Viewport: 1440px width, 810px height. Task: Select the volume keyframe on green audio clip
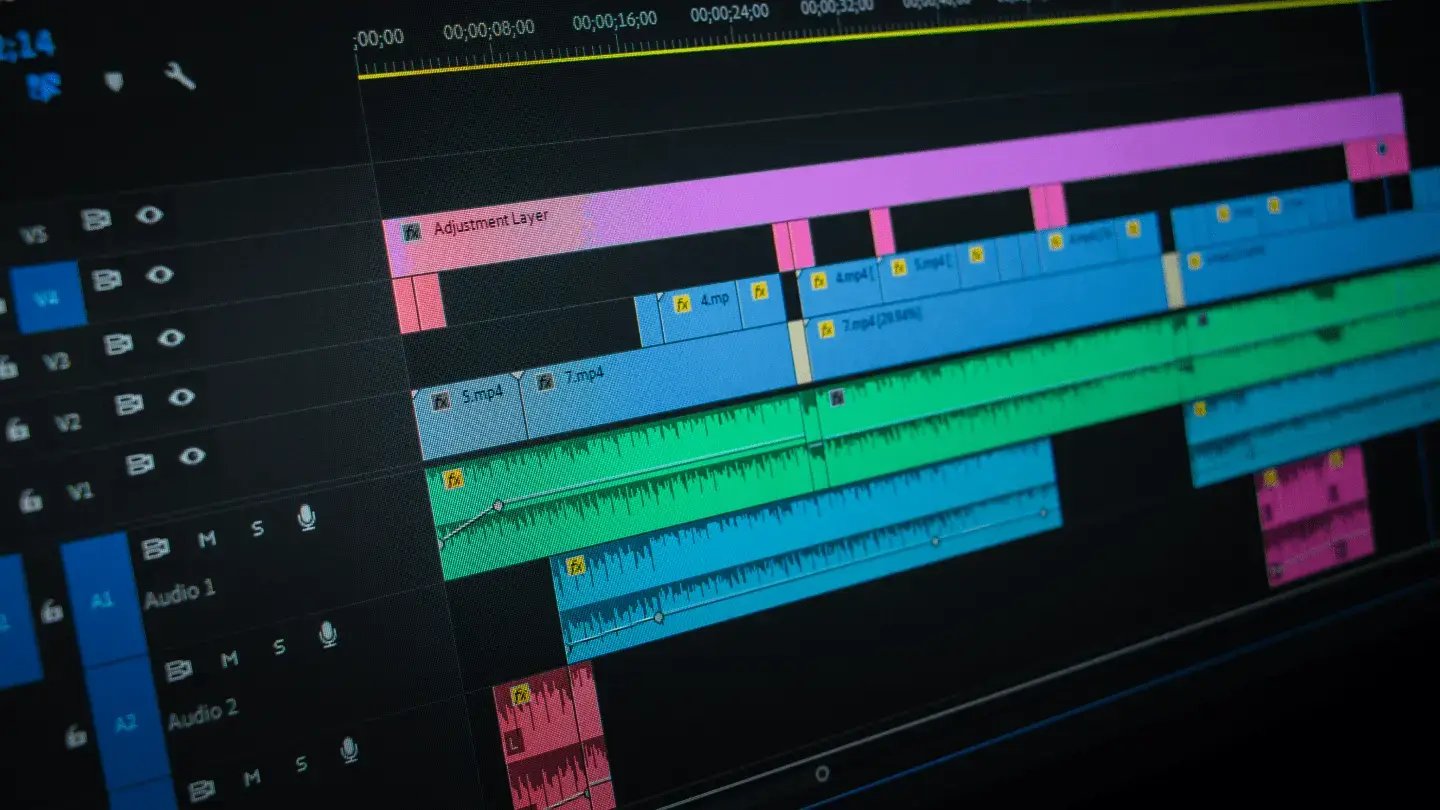pyautogui.click(x=497, y=506)
